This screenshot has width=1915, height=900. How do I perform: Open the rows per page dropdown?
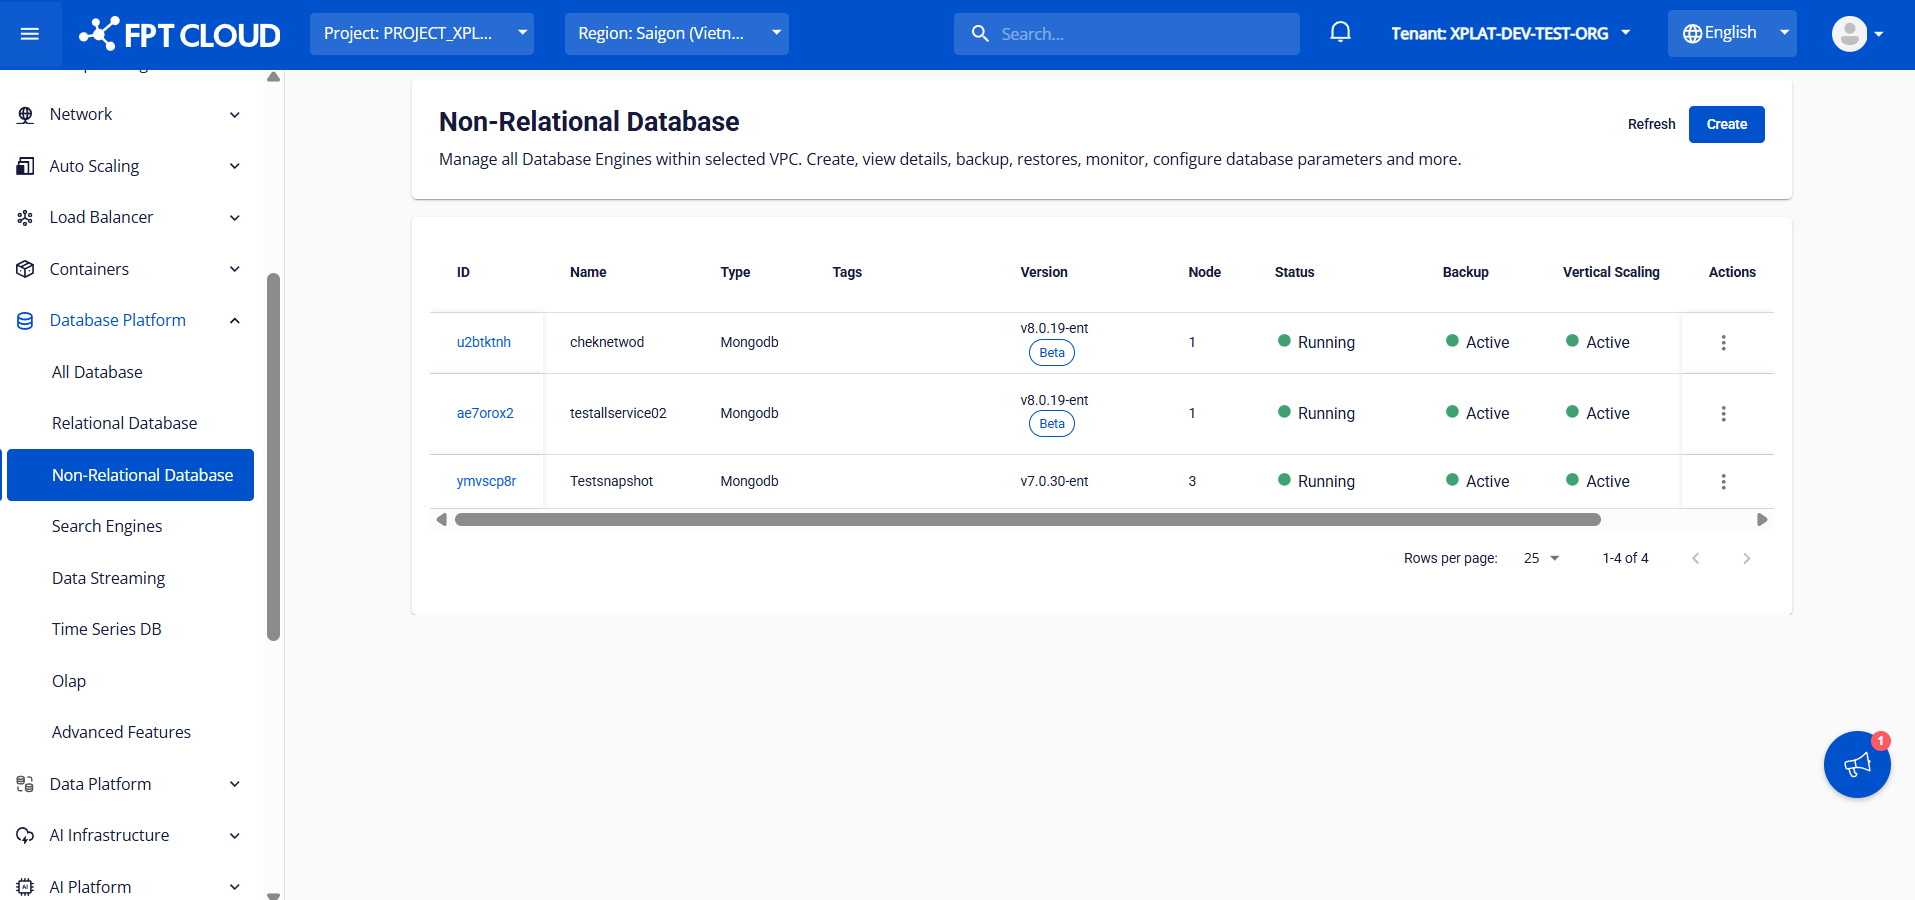[x=1541, y=559]
